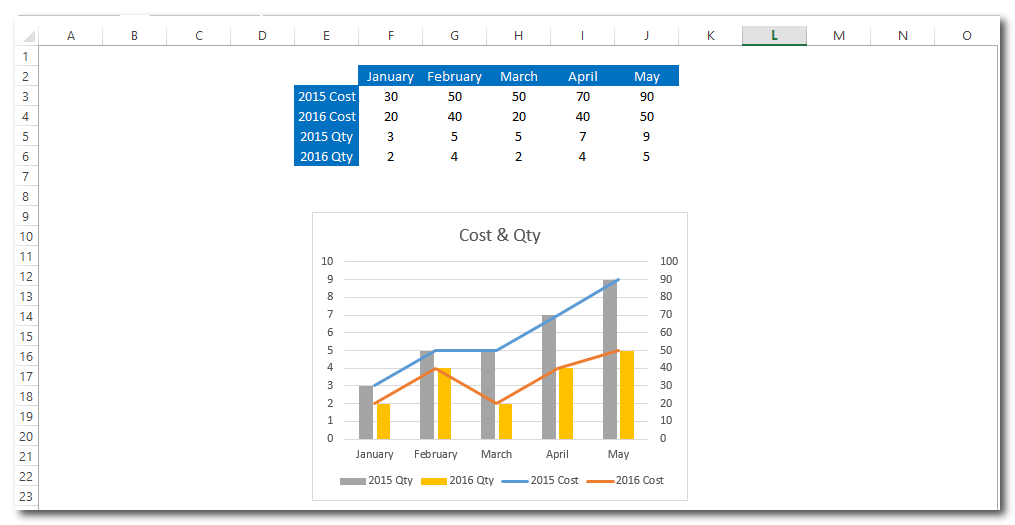
Task: Click the cell containing 90
Action: click(646, 96)
